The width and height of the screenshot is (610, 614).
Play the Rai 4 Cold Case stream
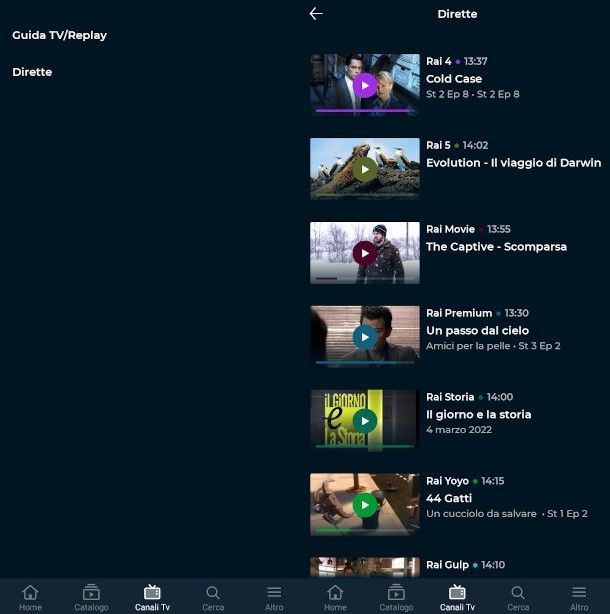365,85
